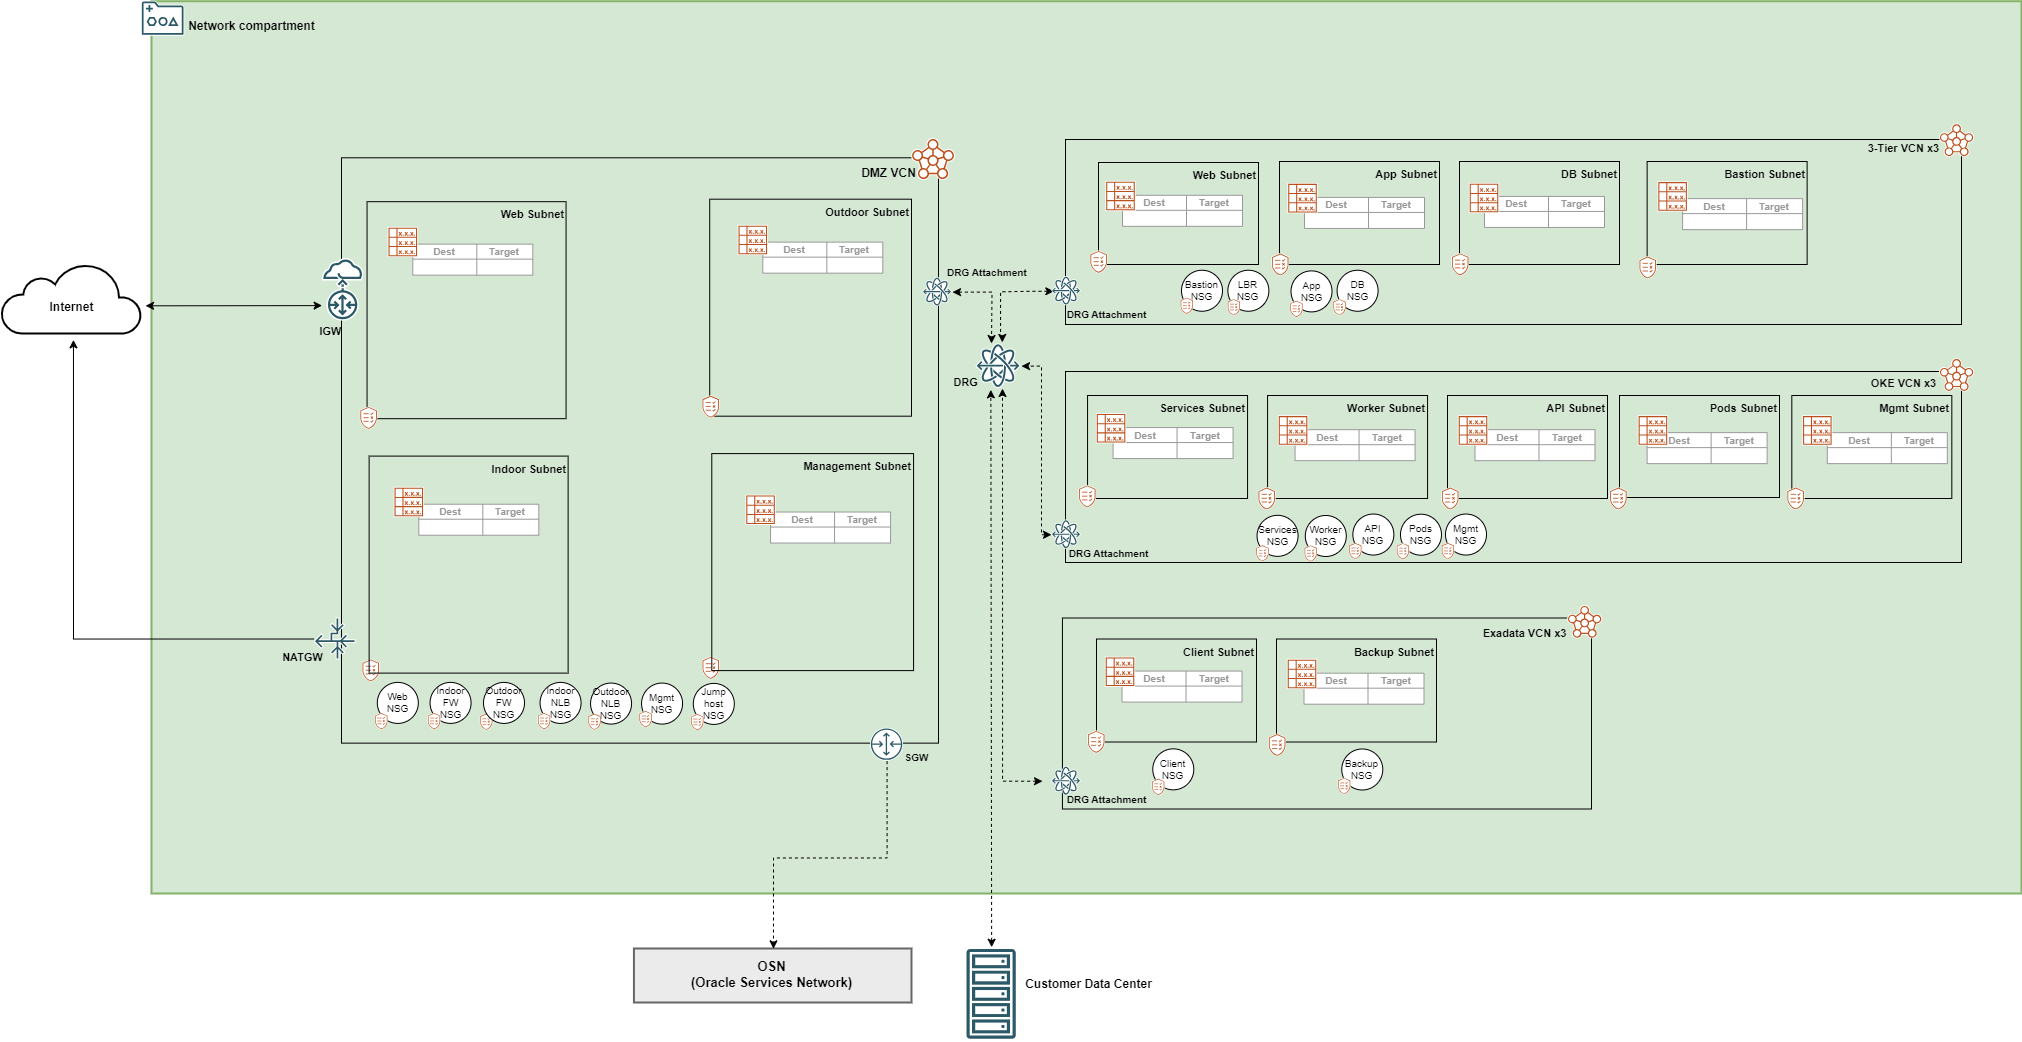
Task: Select the Pods NSG circle
Action: coord(1421,535)
